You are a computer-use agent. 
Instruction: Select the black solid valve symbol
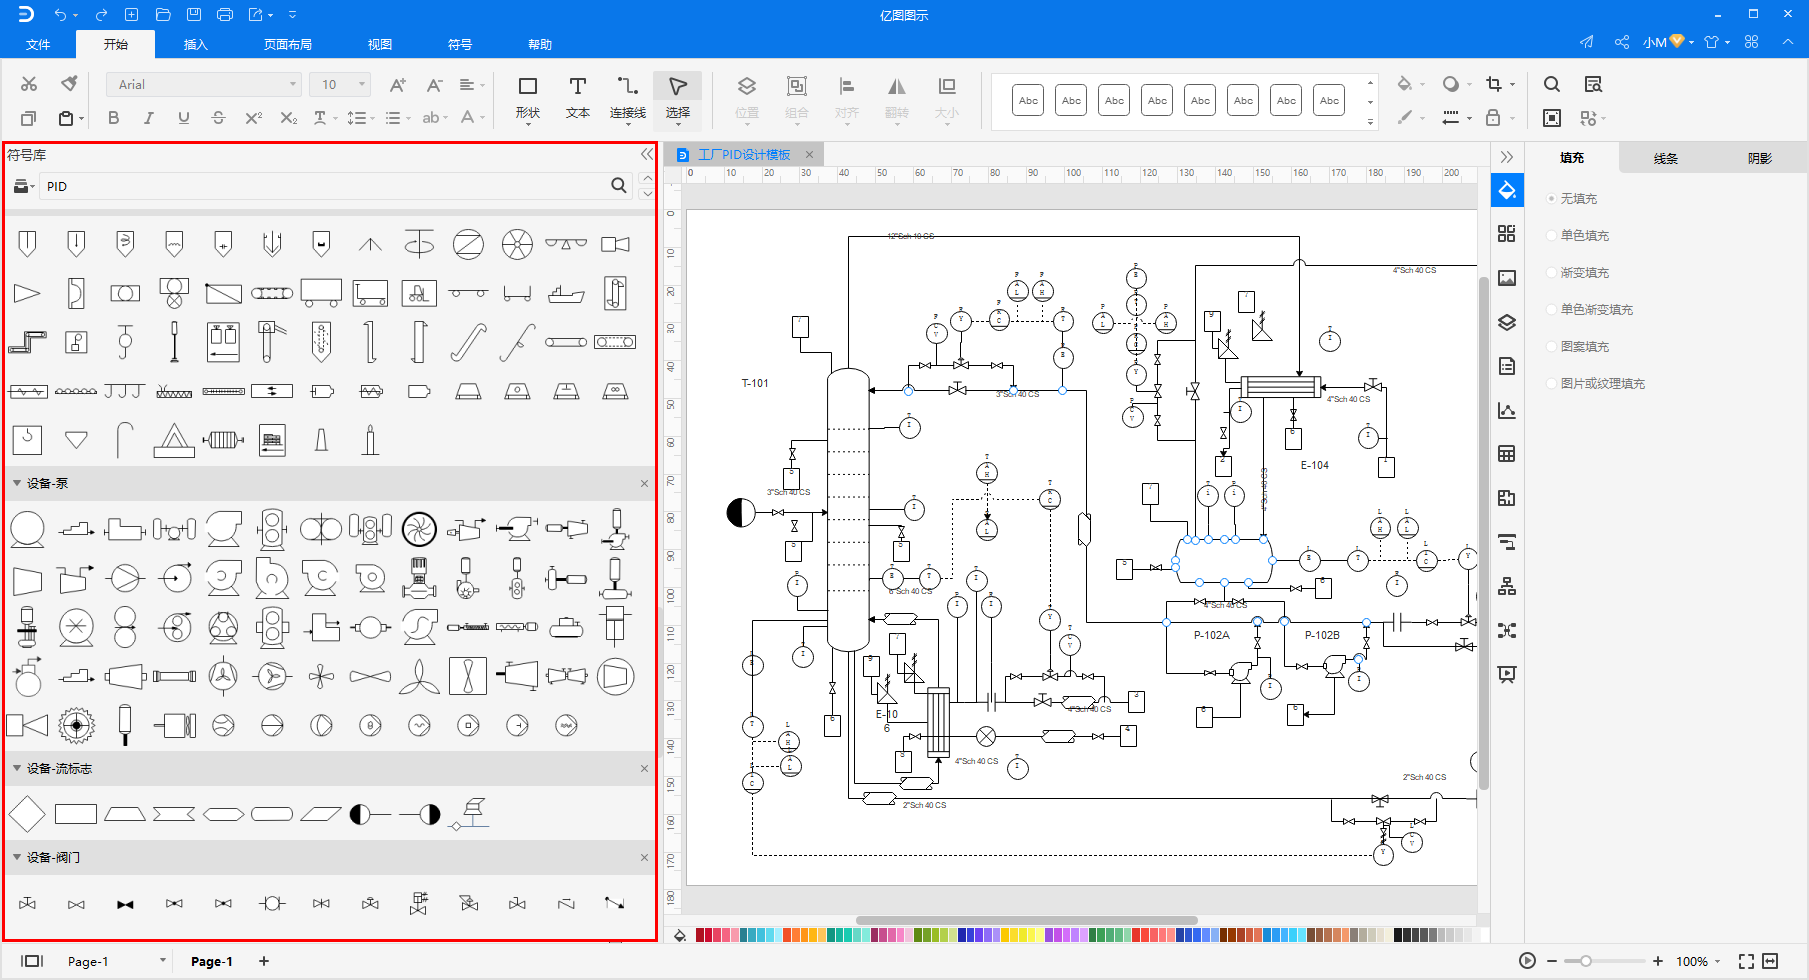(x=125, y=904)
